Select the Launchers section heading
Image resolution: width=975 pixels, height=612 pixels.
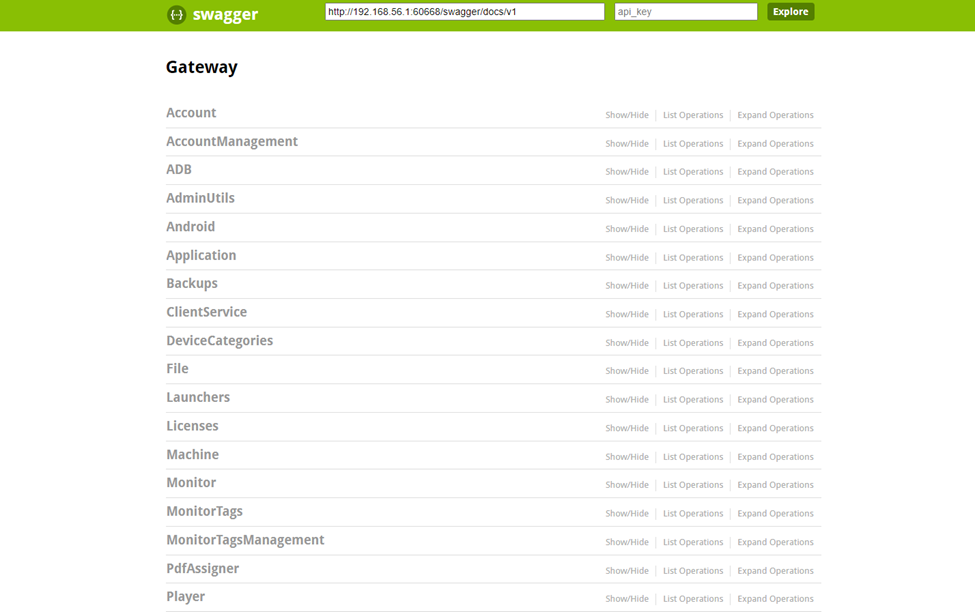tap(198, 397)
